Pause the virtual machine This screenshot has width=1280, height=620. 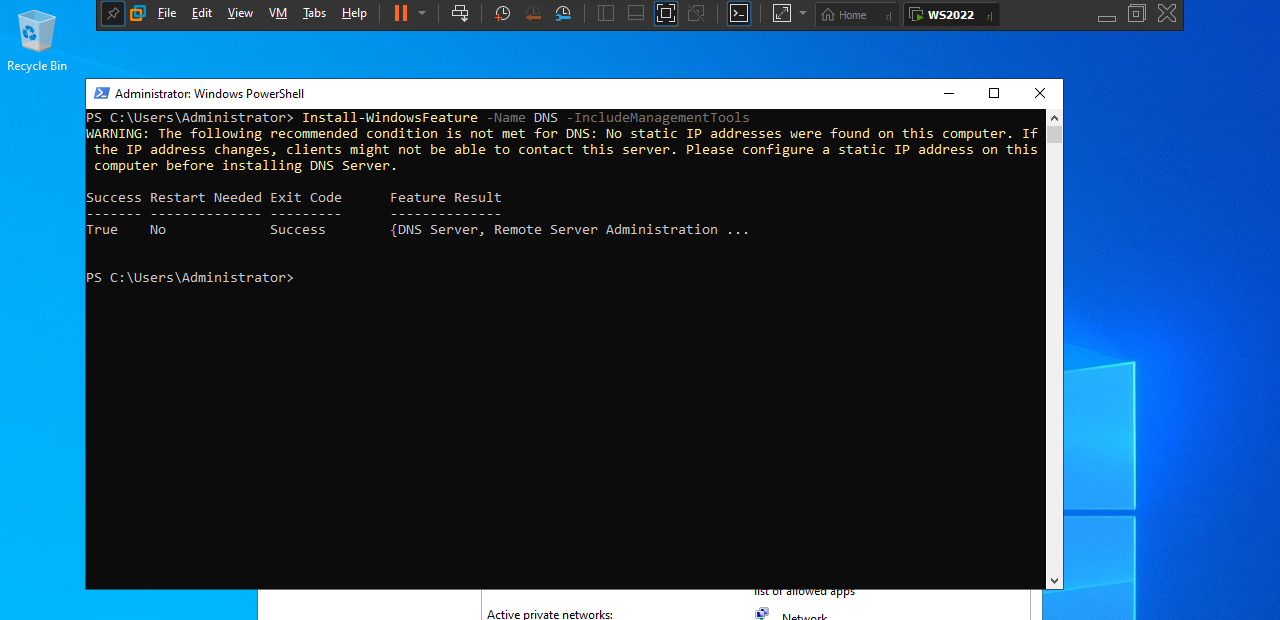[401, 14]
